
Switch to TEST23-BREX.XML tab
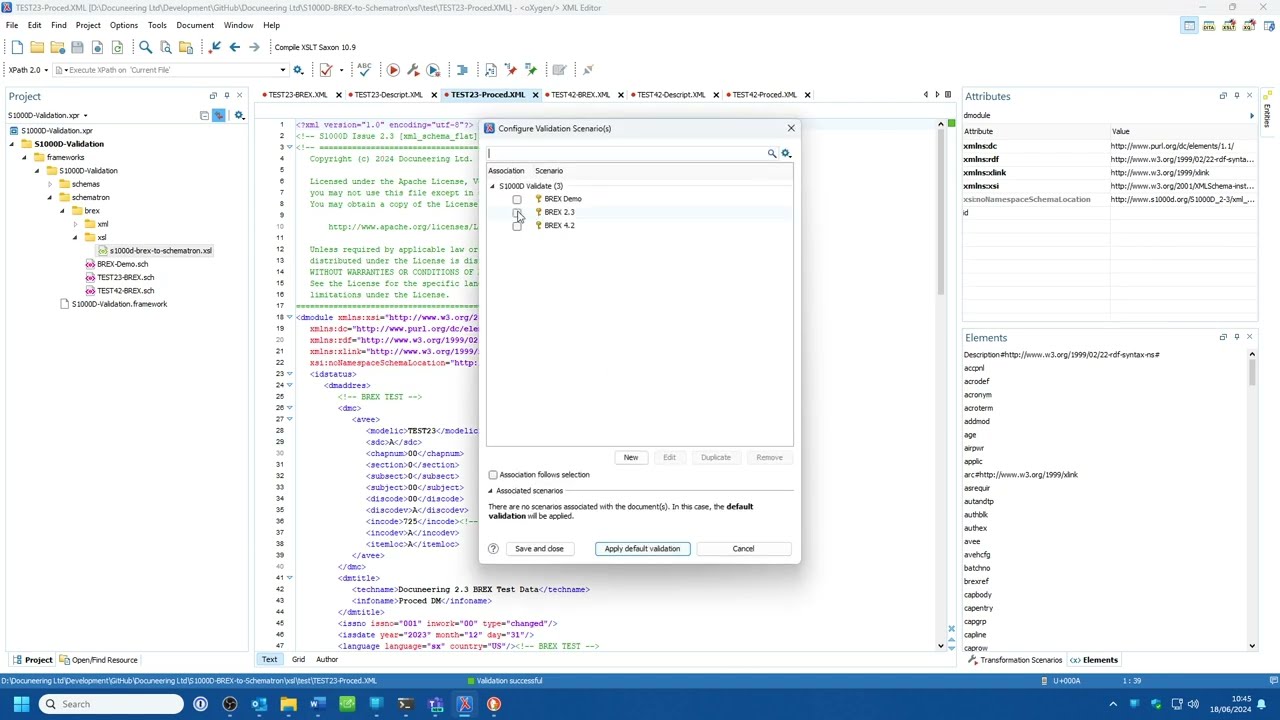coord(297,95)
